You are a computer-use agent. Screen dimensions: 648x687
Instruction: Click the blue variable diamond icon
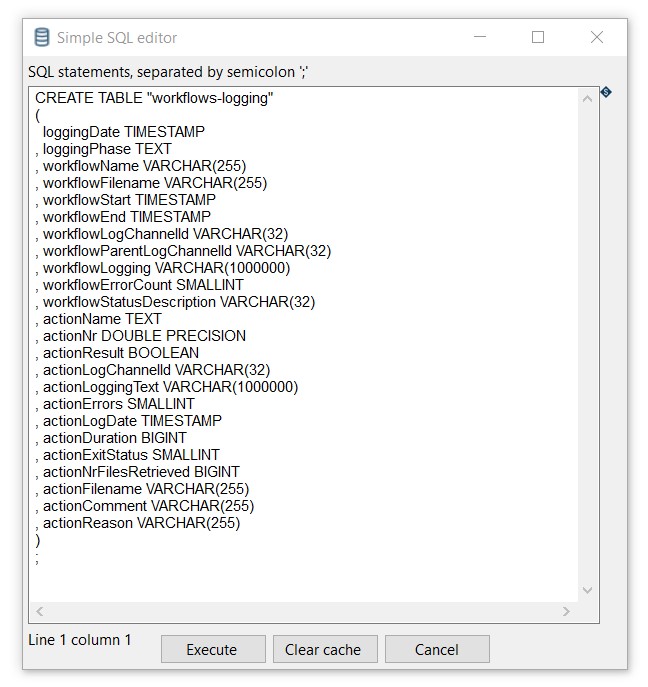(606, 92)
